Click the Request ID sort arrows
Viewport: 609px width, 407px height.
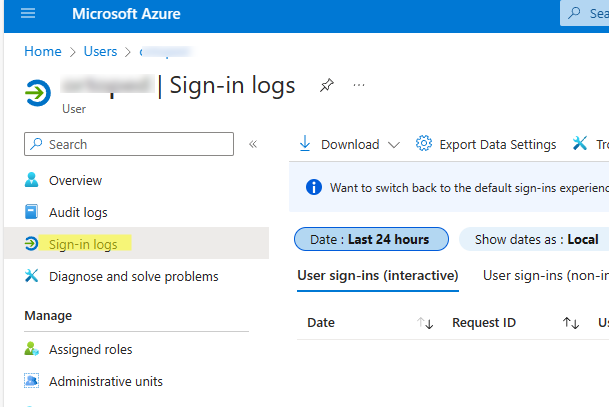point(571,323)
